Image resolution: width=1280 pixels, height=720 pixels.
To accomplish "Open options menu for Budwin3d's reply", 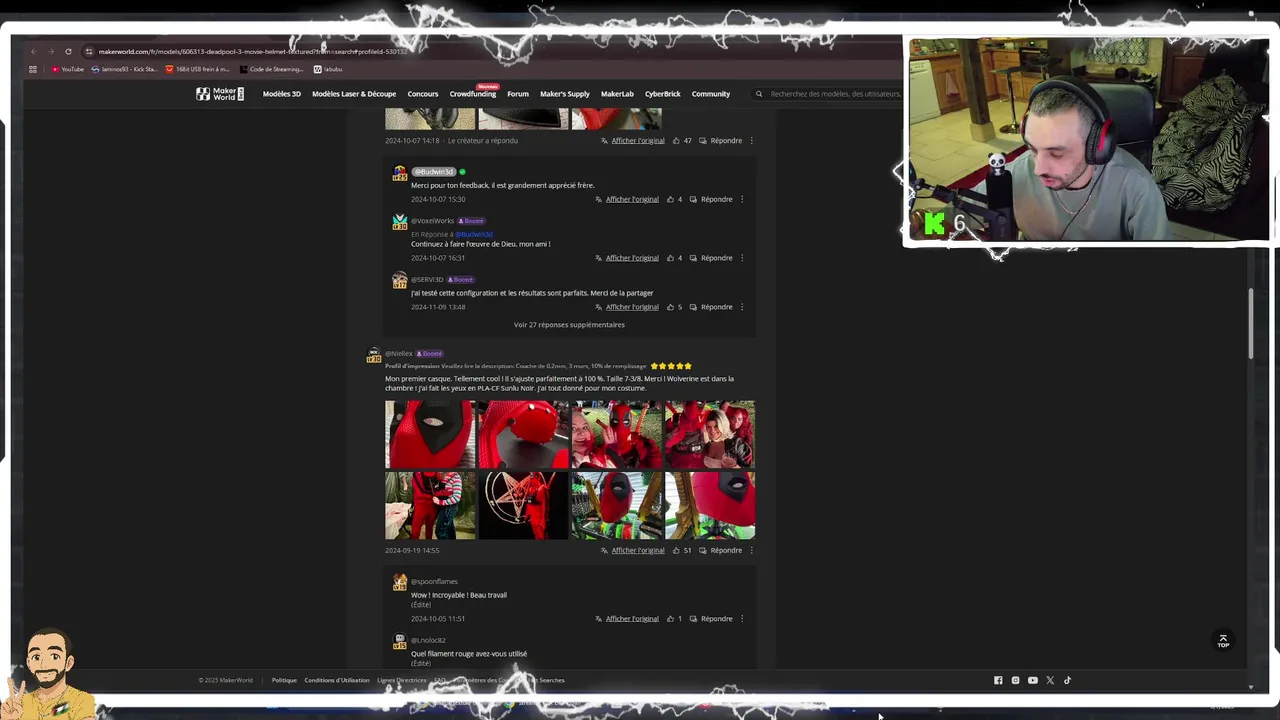I will pyautogui.click(x=742, y=199).
